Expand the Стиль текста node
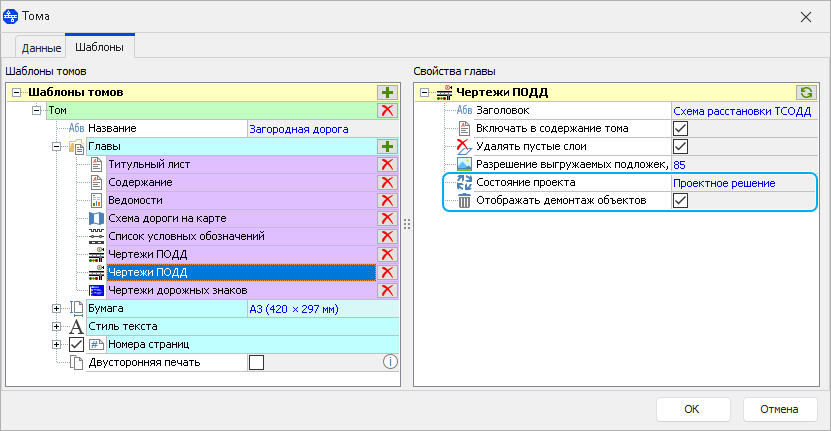Image resolution: width=831 pixels, height=431 pixels. [57, 326]
